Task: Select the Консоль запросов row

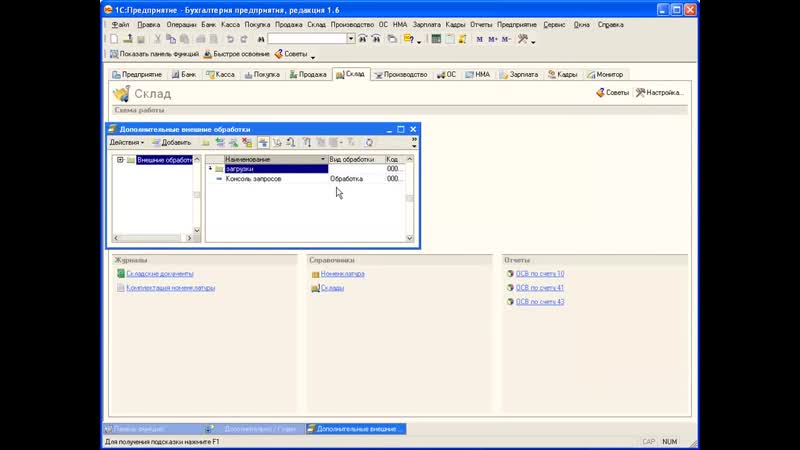Action: point(305,179)
